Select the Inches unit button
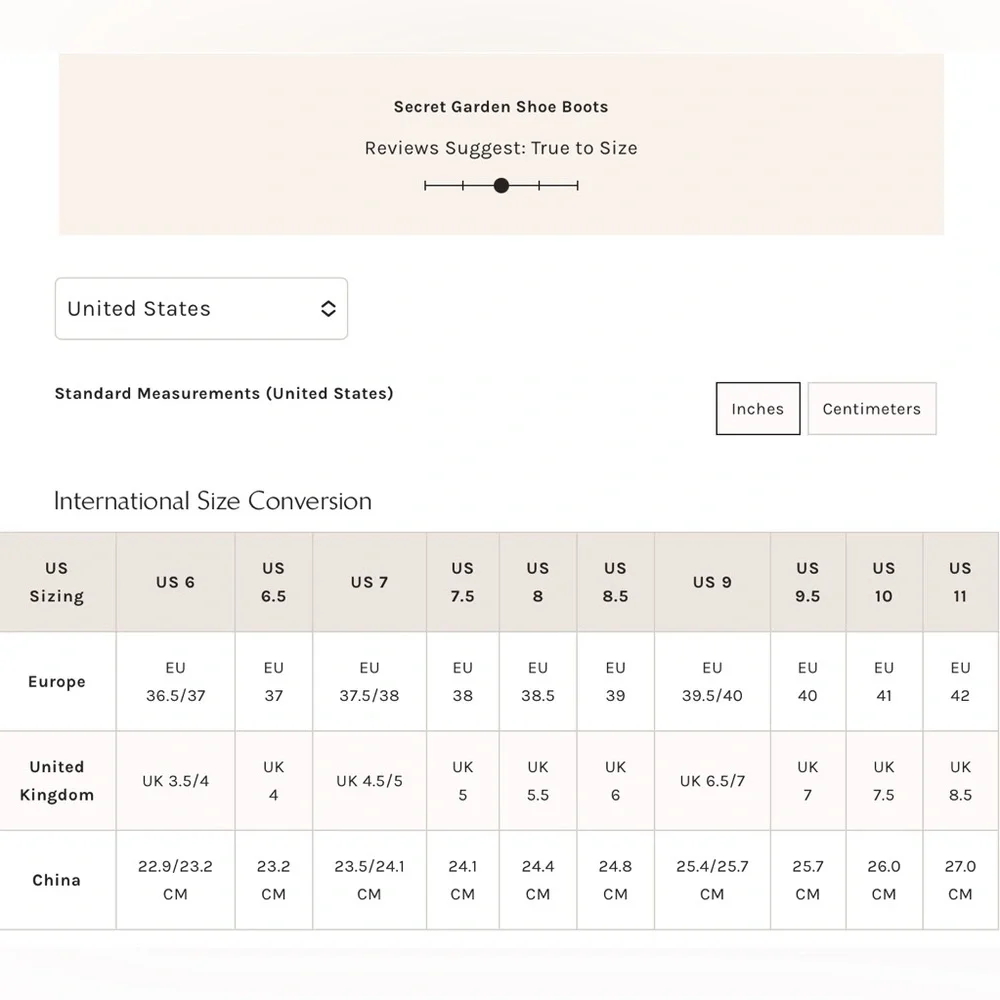Image resolution: width=1000 pixels, height=1000 pixels. (758, 409)
